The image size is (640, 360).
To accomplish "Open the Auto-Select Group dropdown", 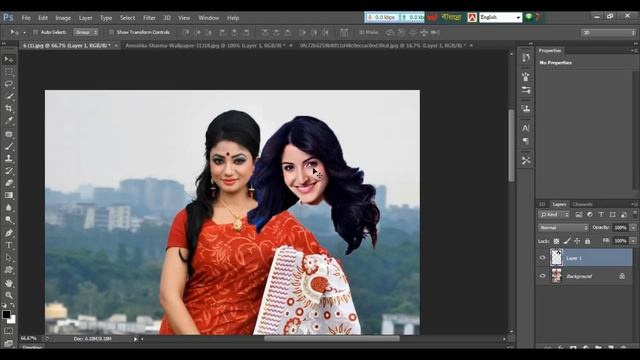I will tap(86, 32).
